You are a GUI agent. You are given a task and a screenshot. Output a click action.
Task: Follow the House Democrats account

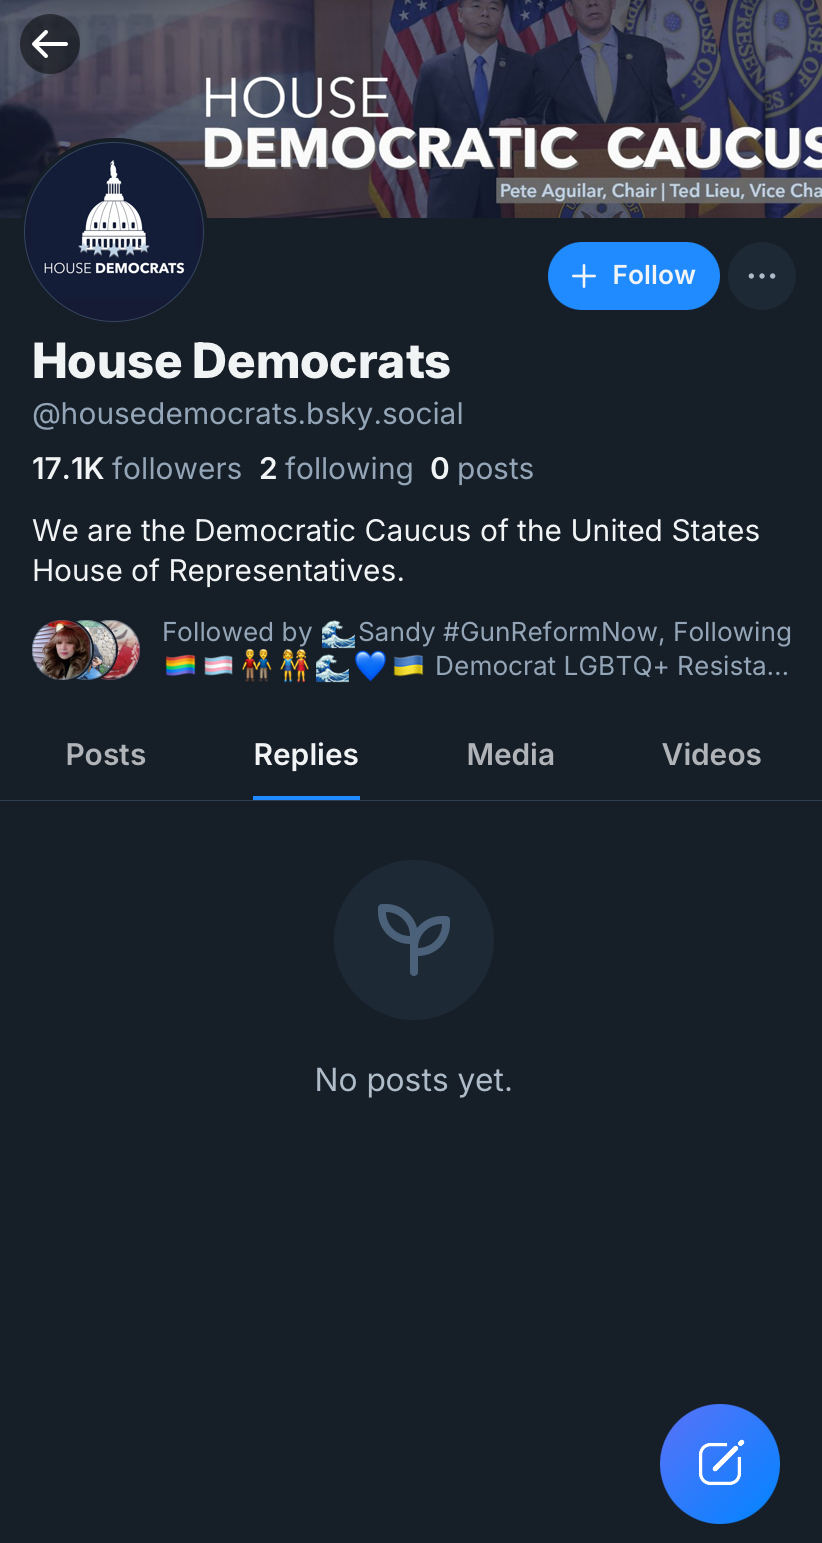point(634,276)
